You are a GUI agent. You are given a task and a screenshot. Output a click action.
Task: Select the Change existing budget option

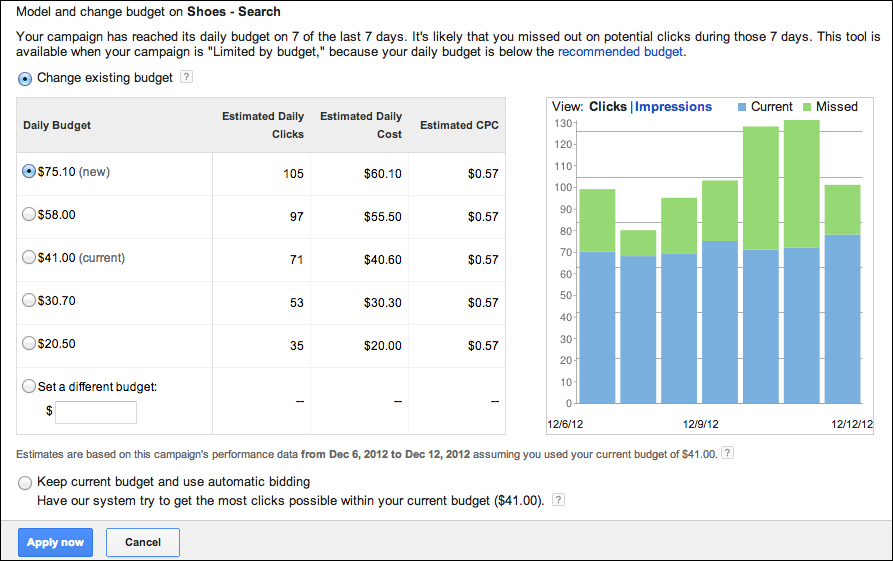(x=25, y=78)
